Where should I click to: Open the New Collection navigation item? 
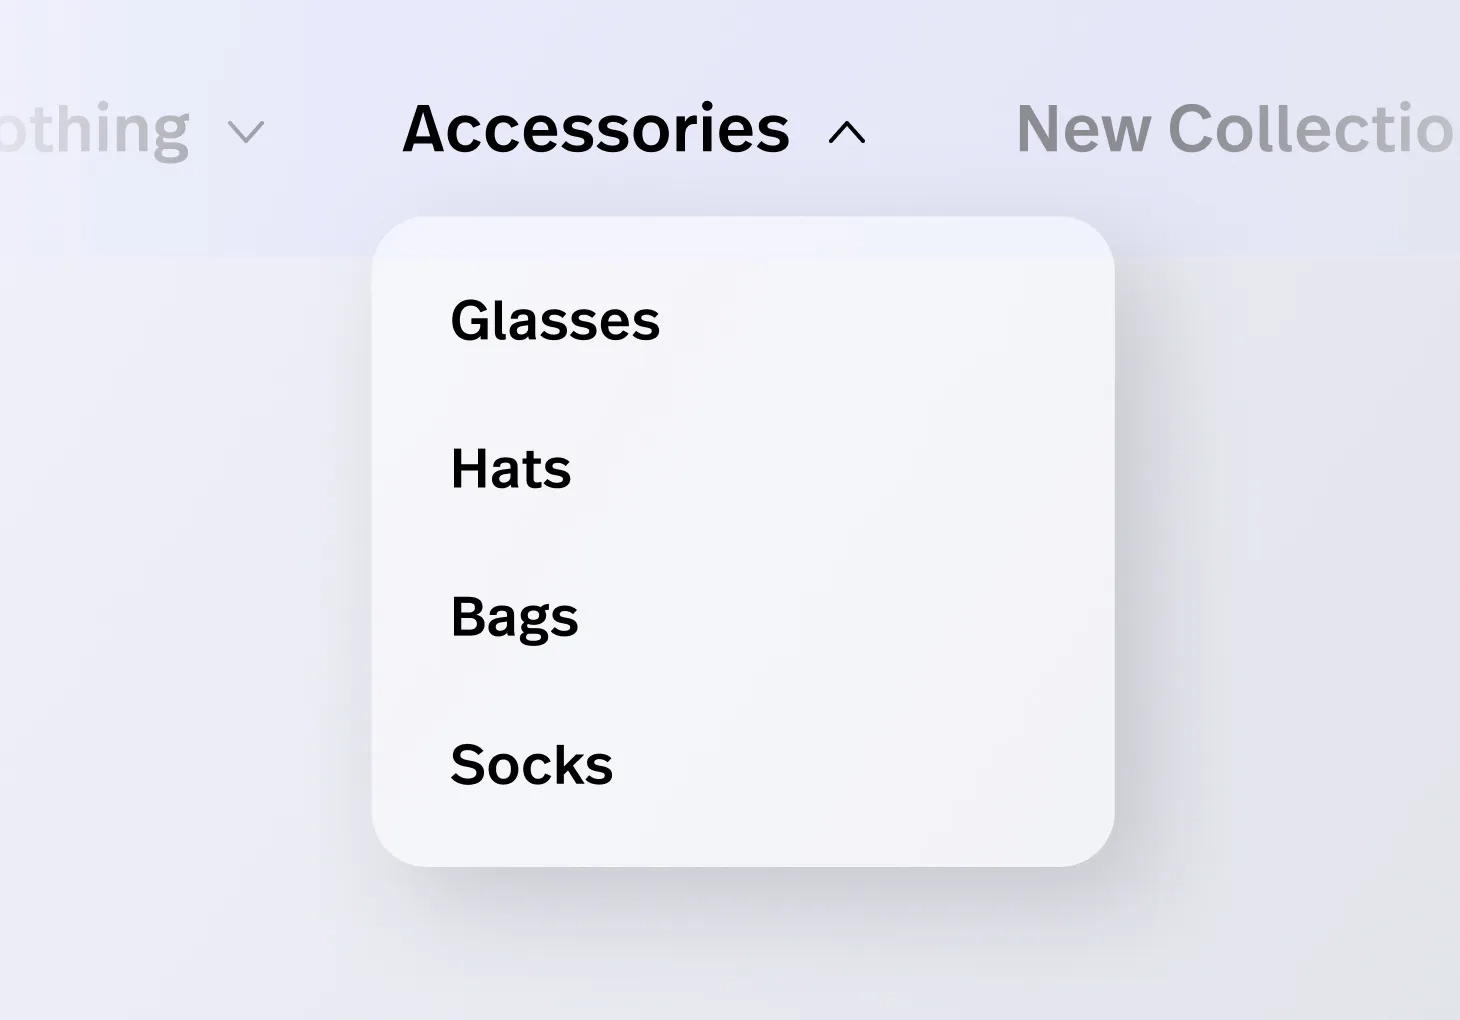tap(1235, 129)
